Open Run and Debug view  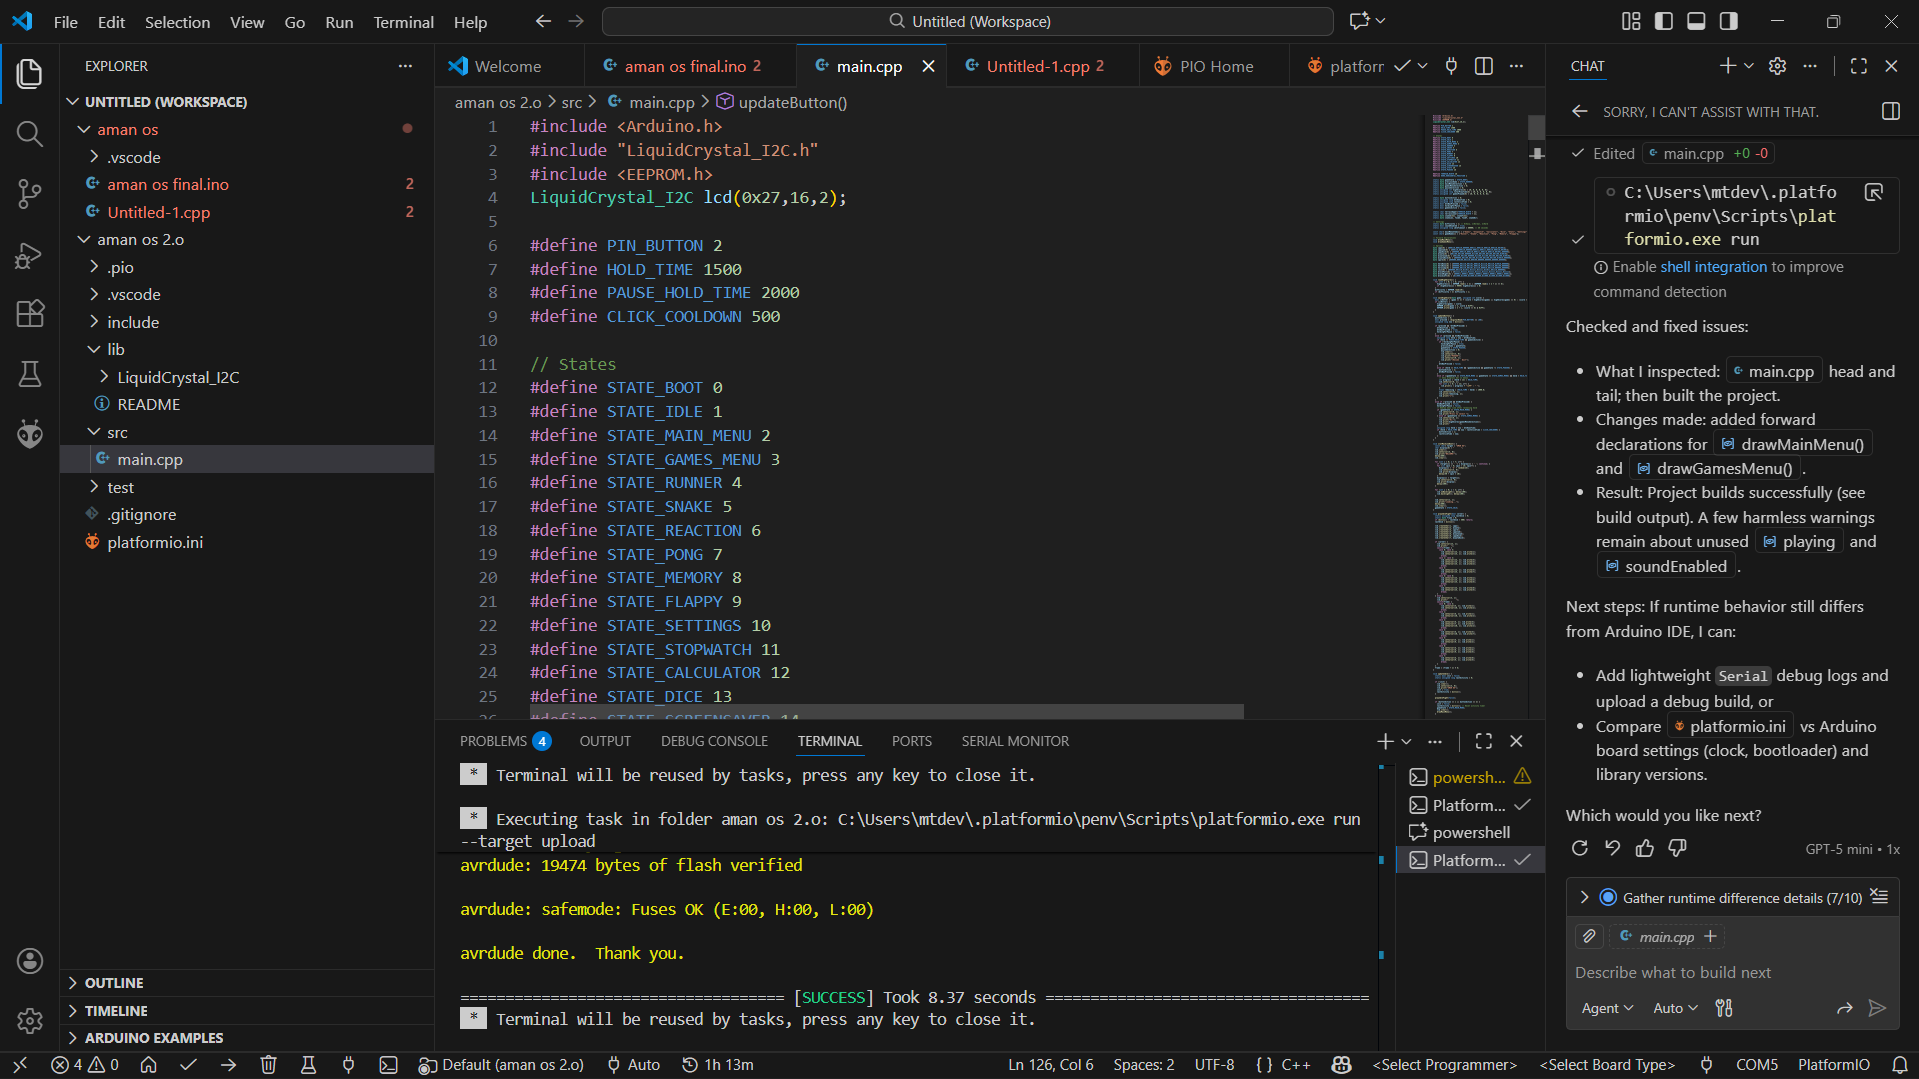coord(30,255)
